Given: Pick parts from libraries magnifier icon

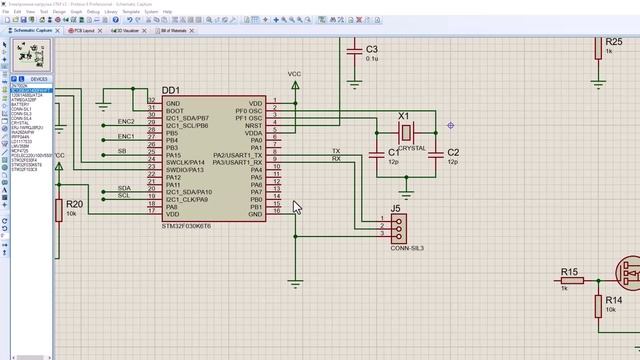Looking at the screenshot, I should pos(209,20).
